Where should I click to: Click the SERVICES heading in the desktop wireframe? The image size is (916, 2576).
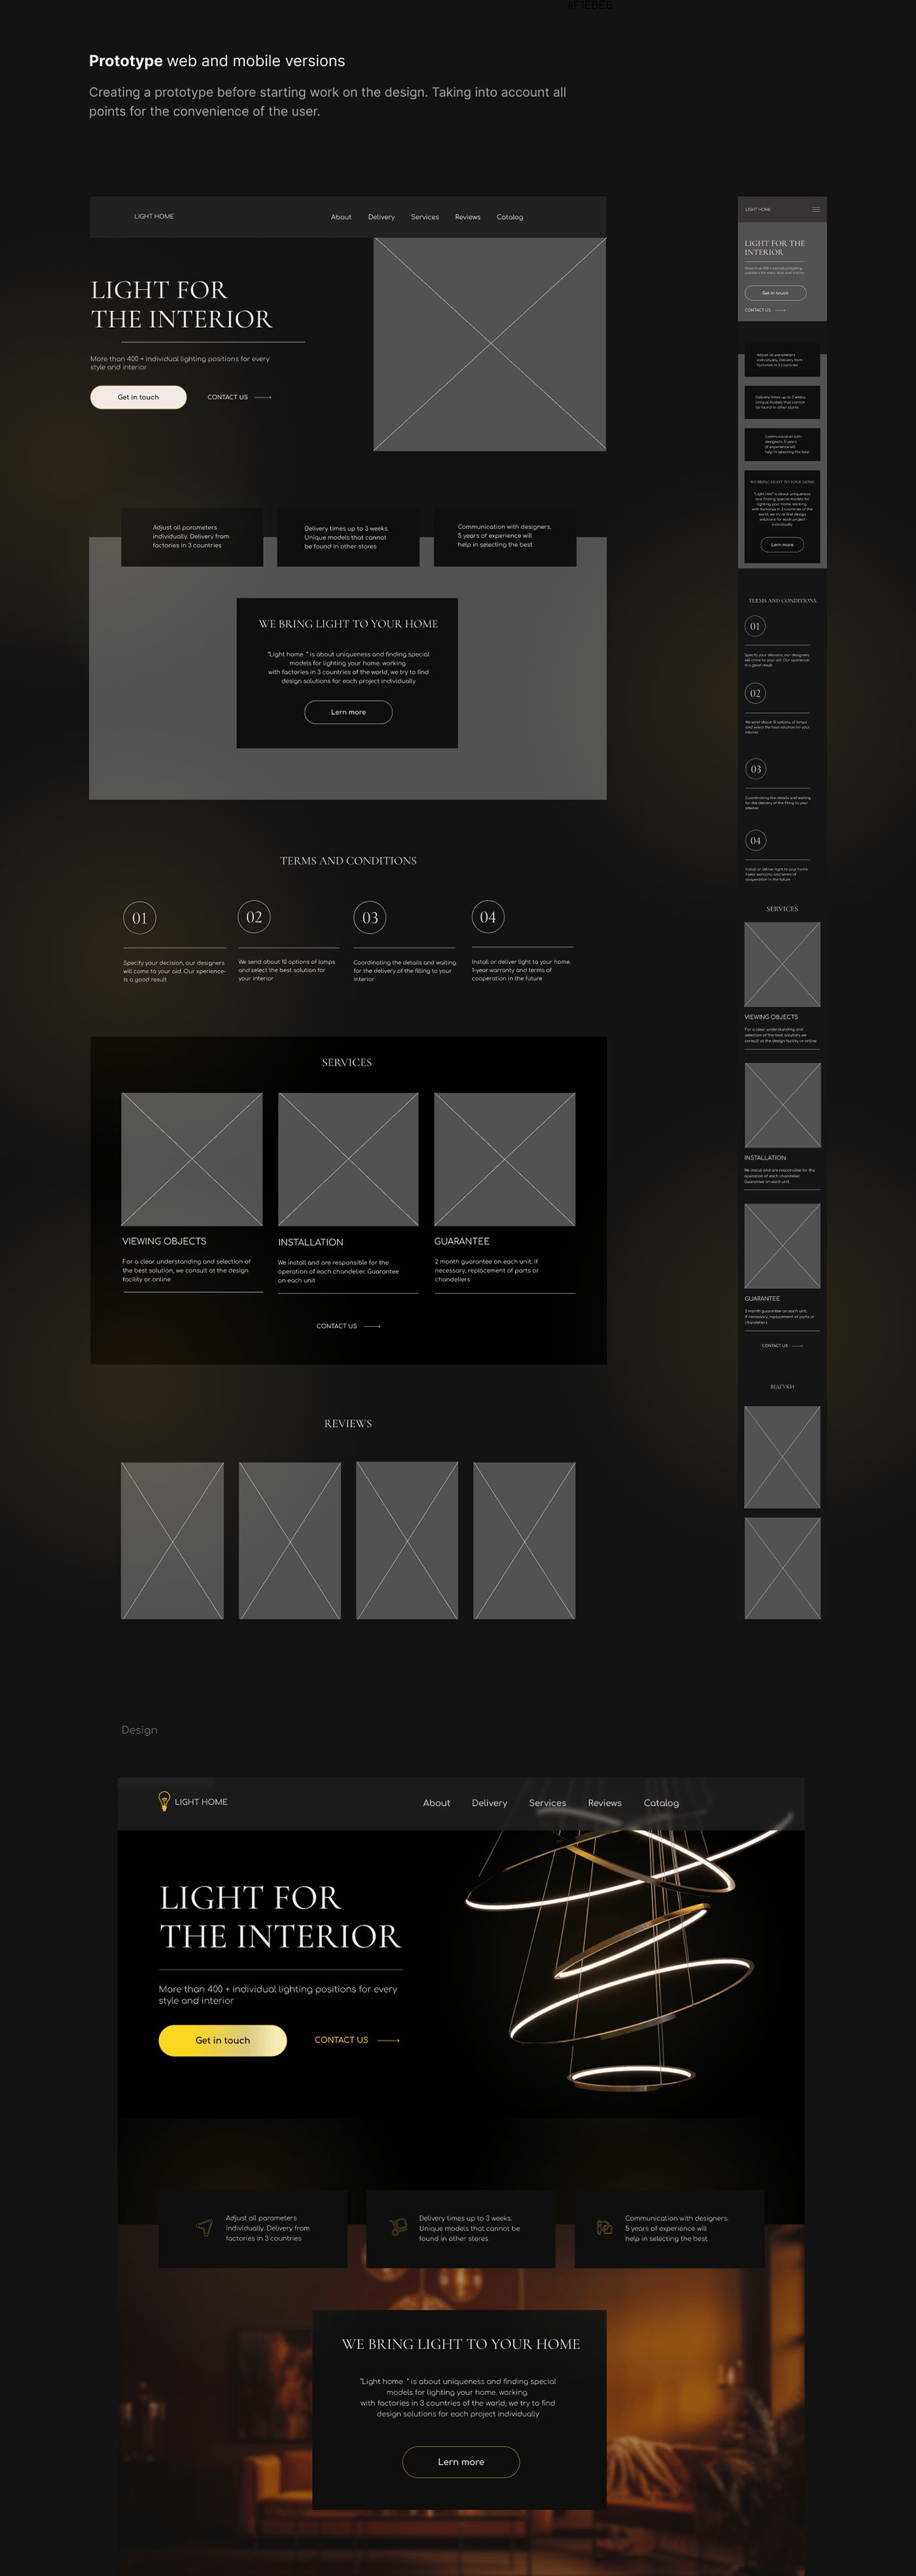pos(347,1062)
